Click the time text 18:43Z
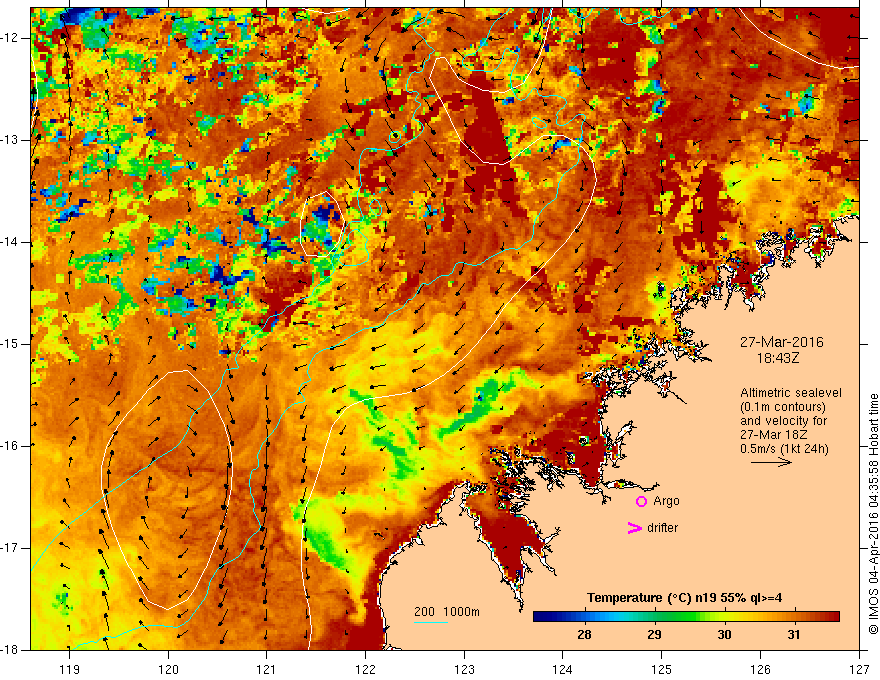Image resolution: width=880 pixels, height=680 pixels. 778,358
